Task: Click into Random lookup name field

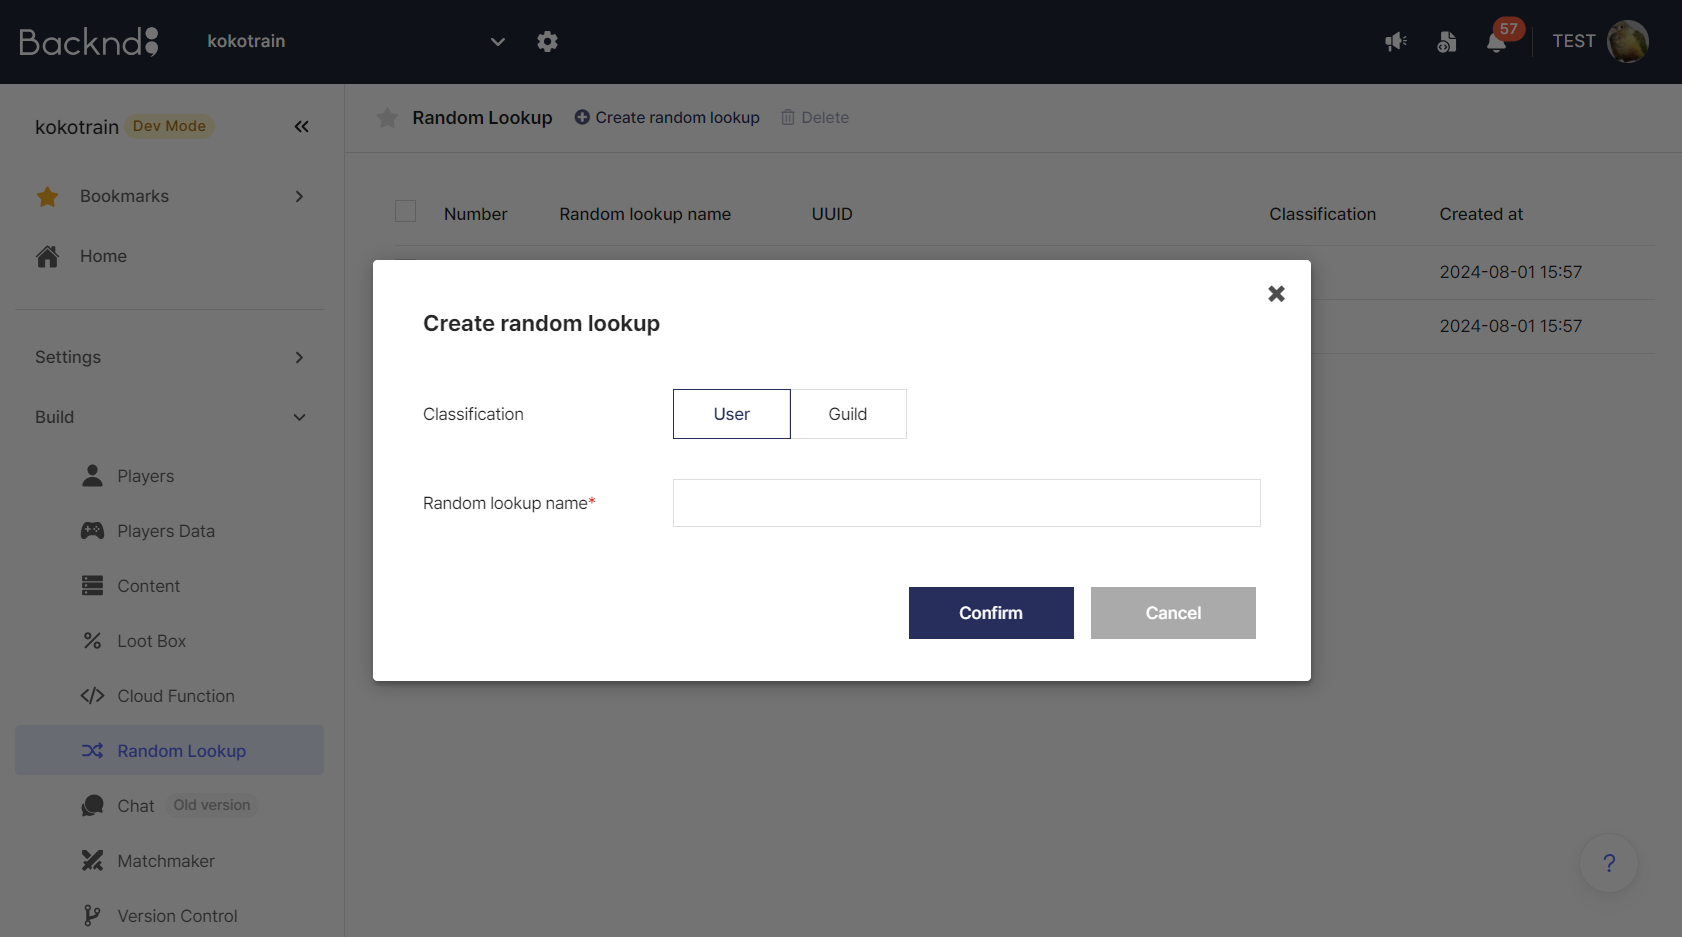Action: 967,503
